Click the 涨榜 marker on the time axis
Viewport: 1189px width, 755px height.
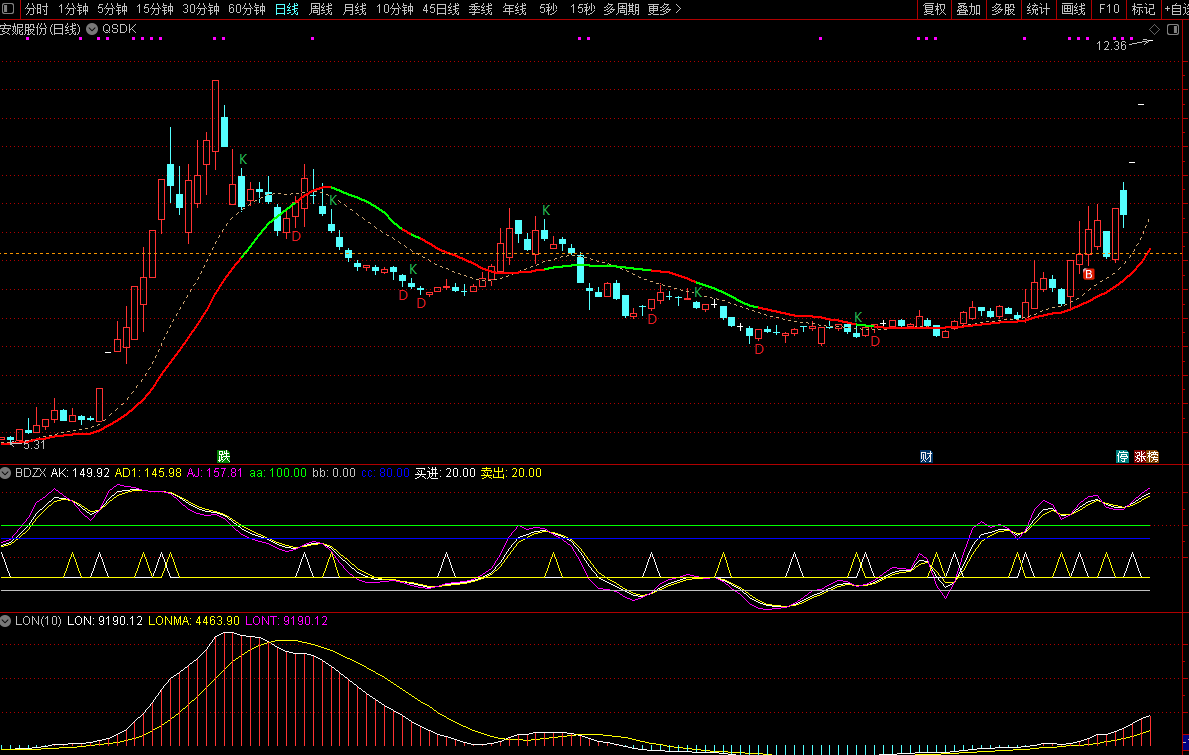pos(1146,457)
